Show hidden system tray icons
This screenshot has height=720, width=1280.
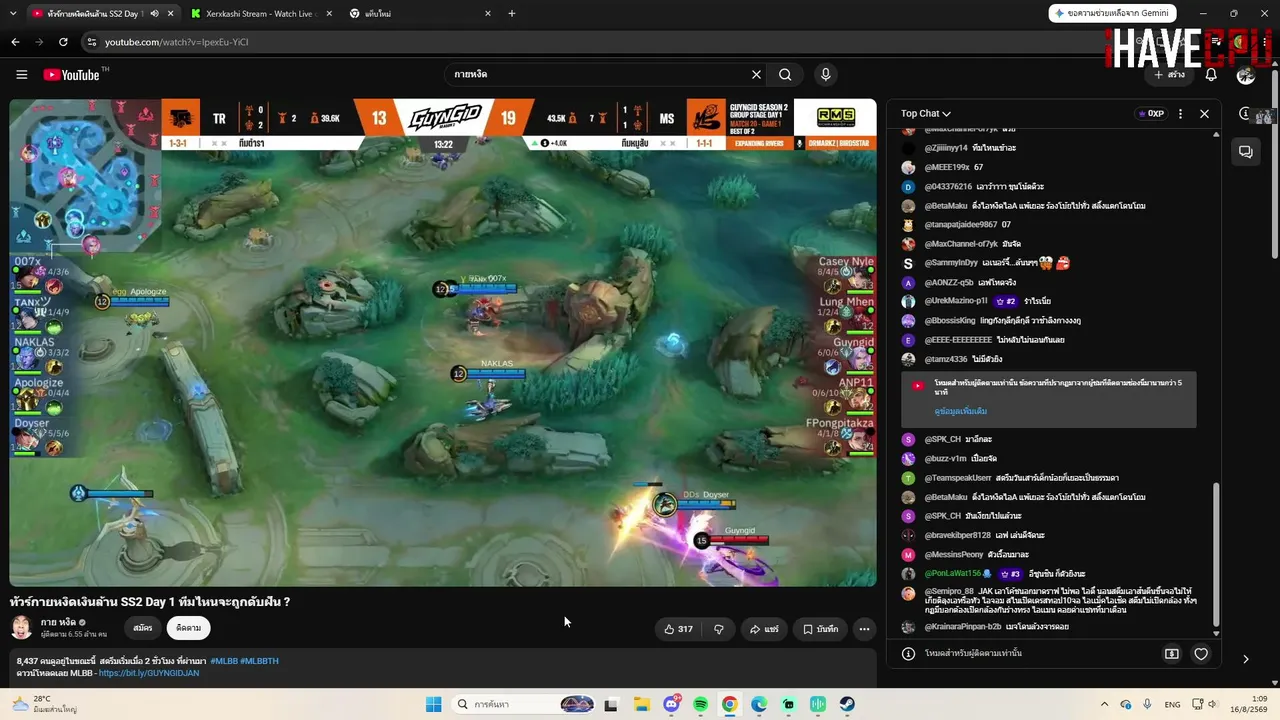tap(1106, 704)
